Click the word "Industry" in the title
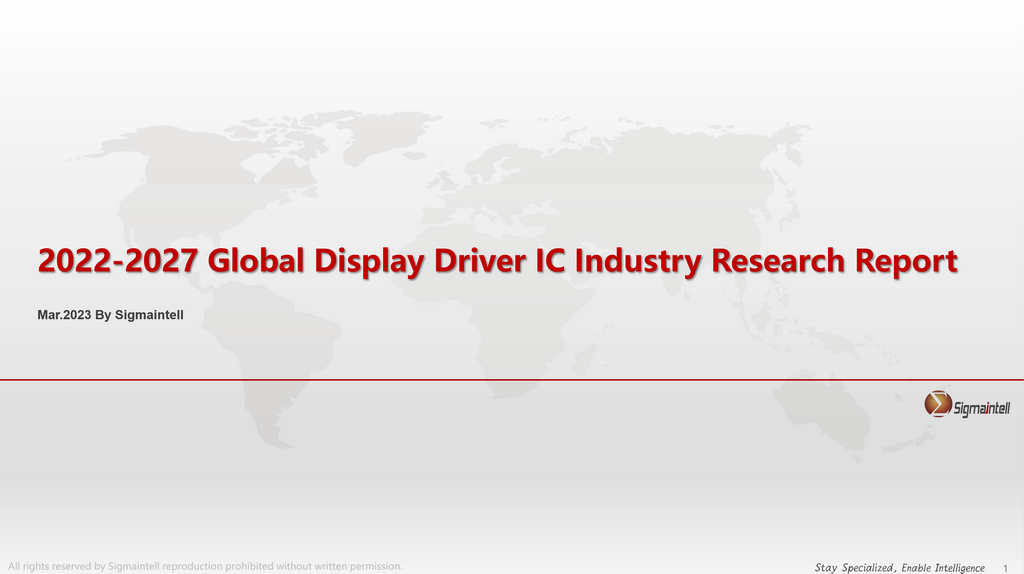This screenshot has width=1024, height=574. click(x=632, y=262)
